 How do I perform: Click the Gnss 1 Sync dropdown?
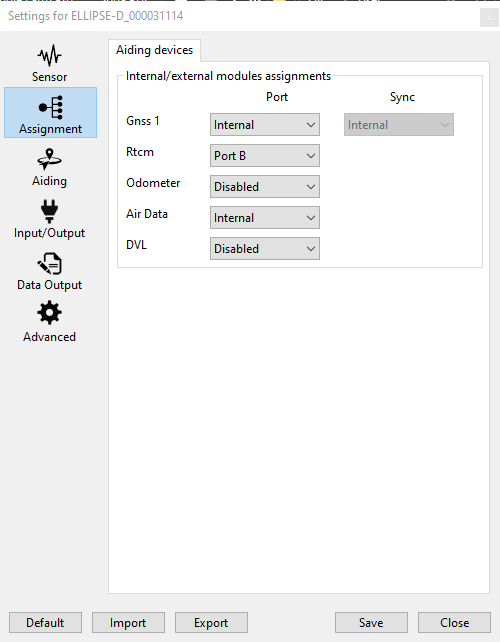(398, 124)
